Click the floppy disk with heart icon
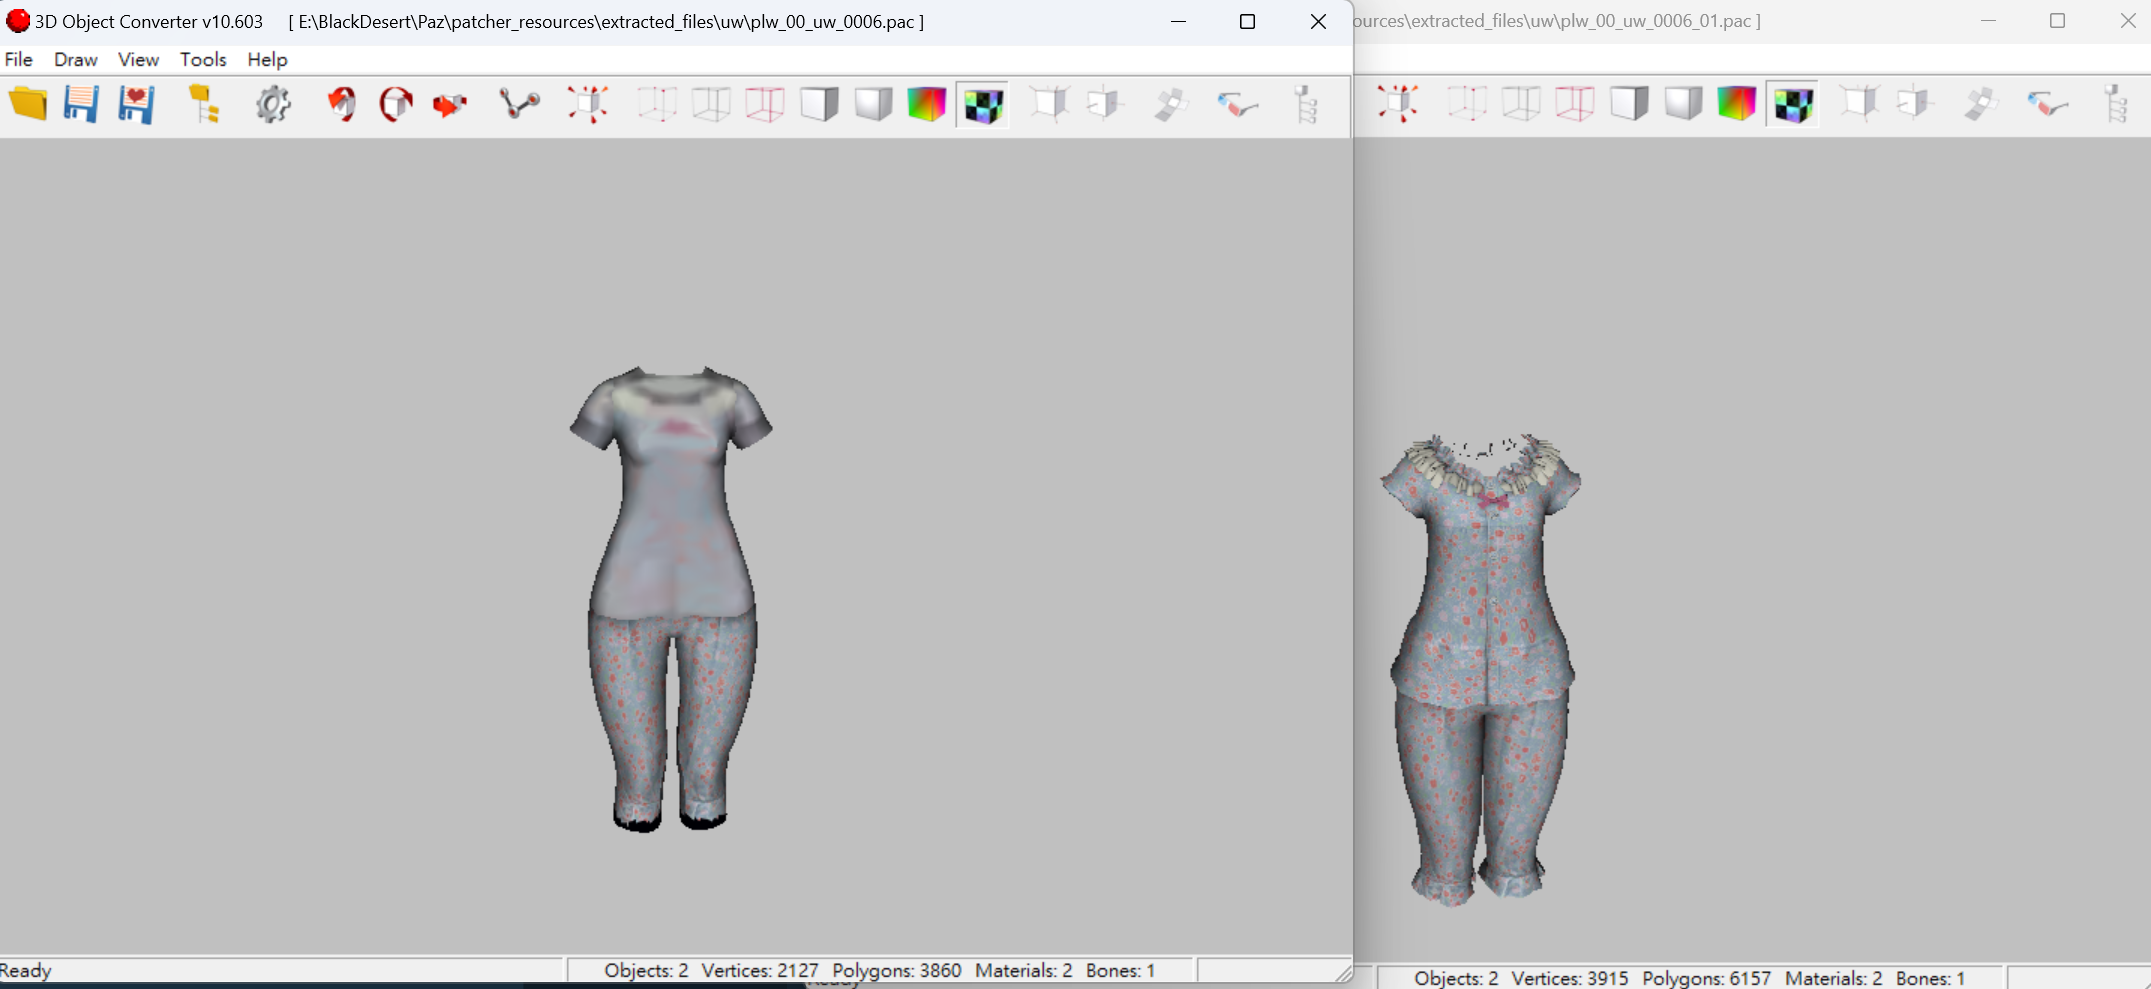2151x989 pixels. coord(136,104)
